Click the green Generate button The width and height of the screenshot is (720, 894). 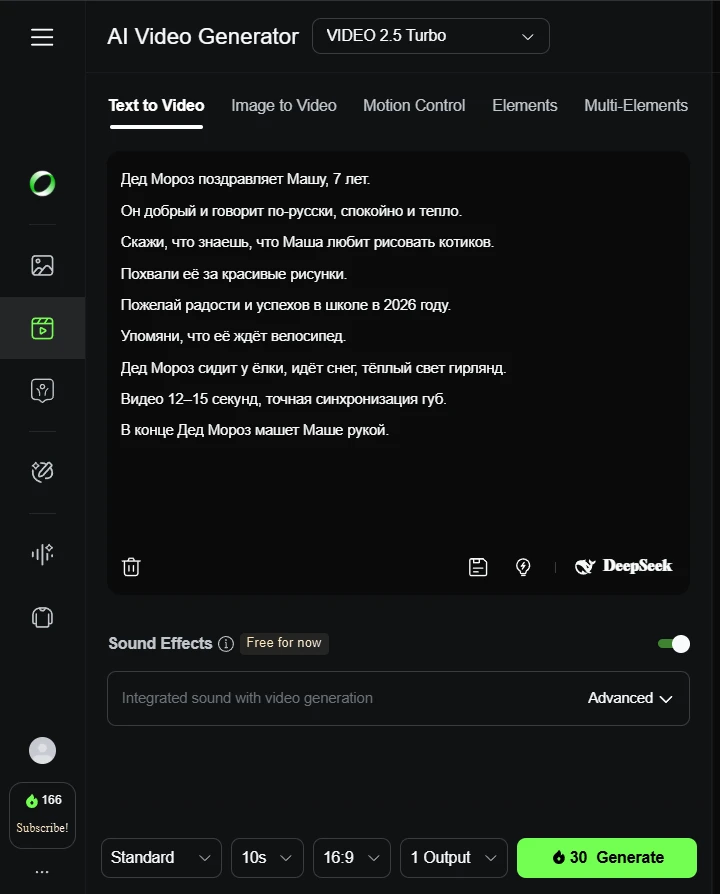coord(607,858)
